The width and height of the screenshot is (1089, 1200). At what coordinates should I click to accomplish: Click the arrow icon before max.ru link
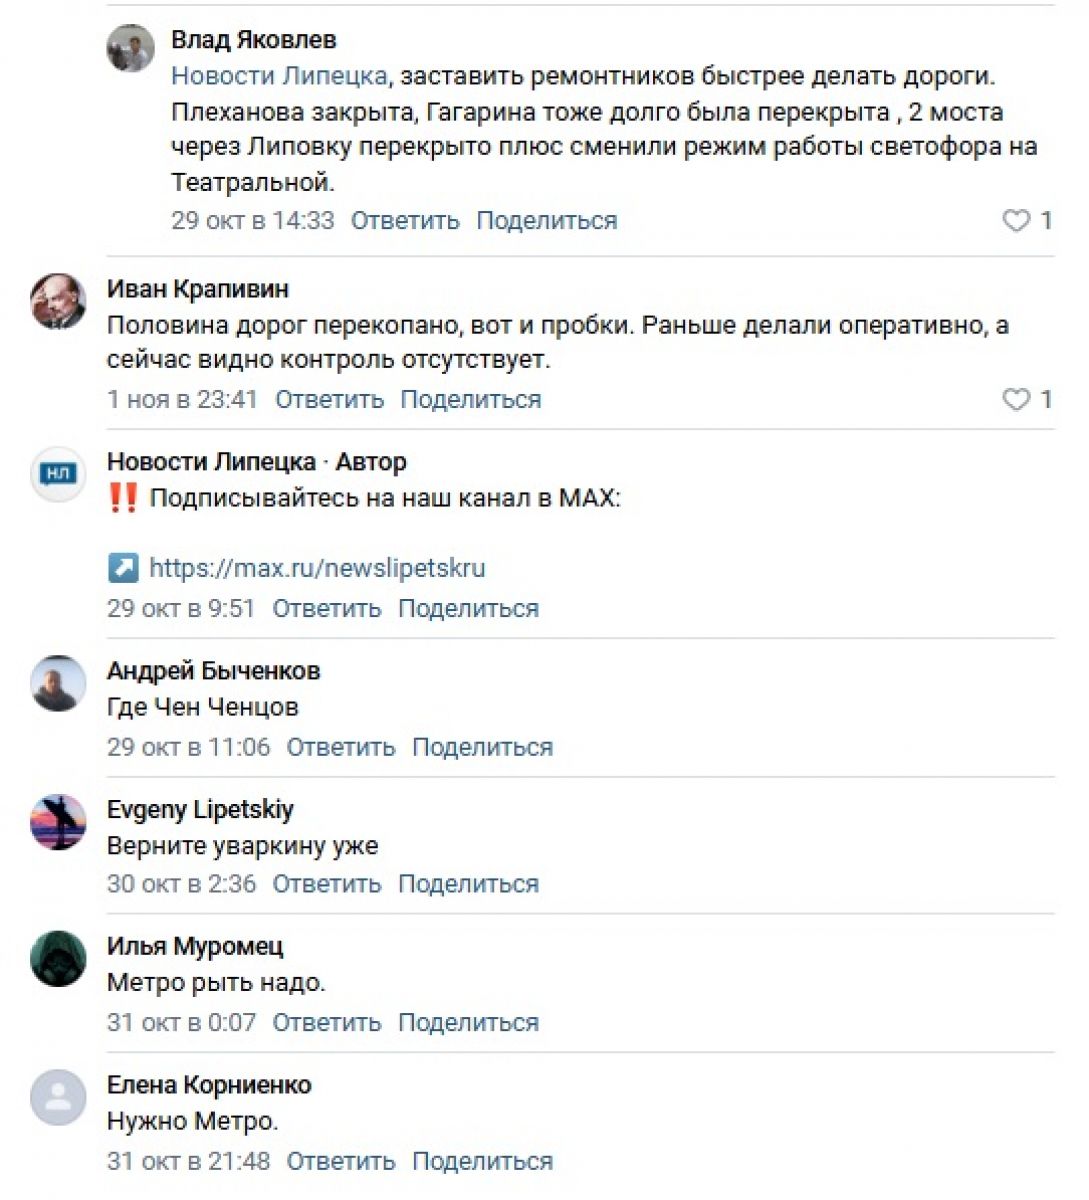(122, 568)
